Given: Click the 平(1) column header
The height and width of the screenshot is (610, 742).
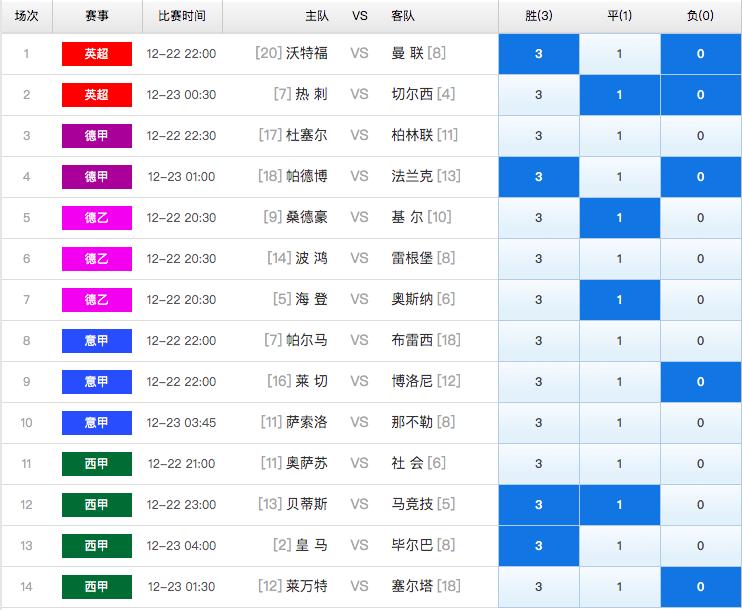Looking at the screenshot, I should [619, 16].
